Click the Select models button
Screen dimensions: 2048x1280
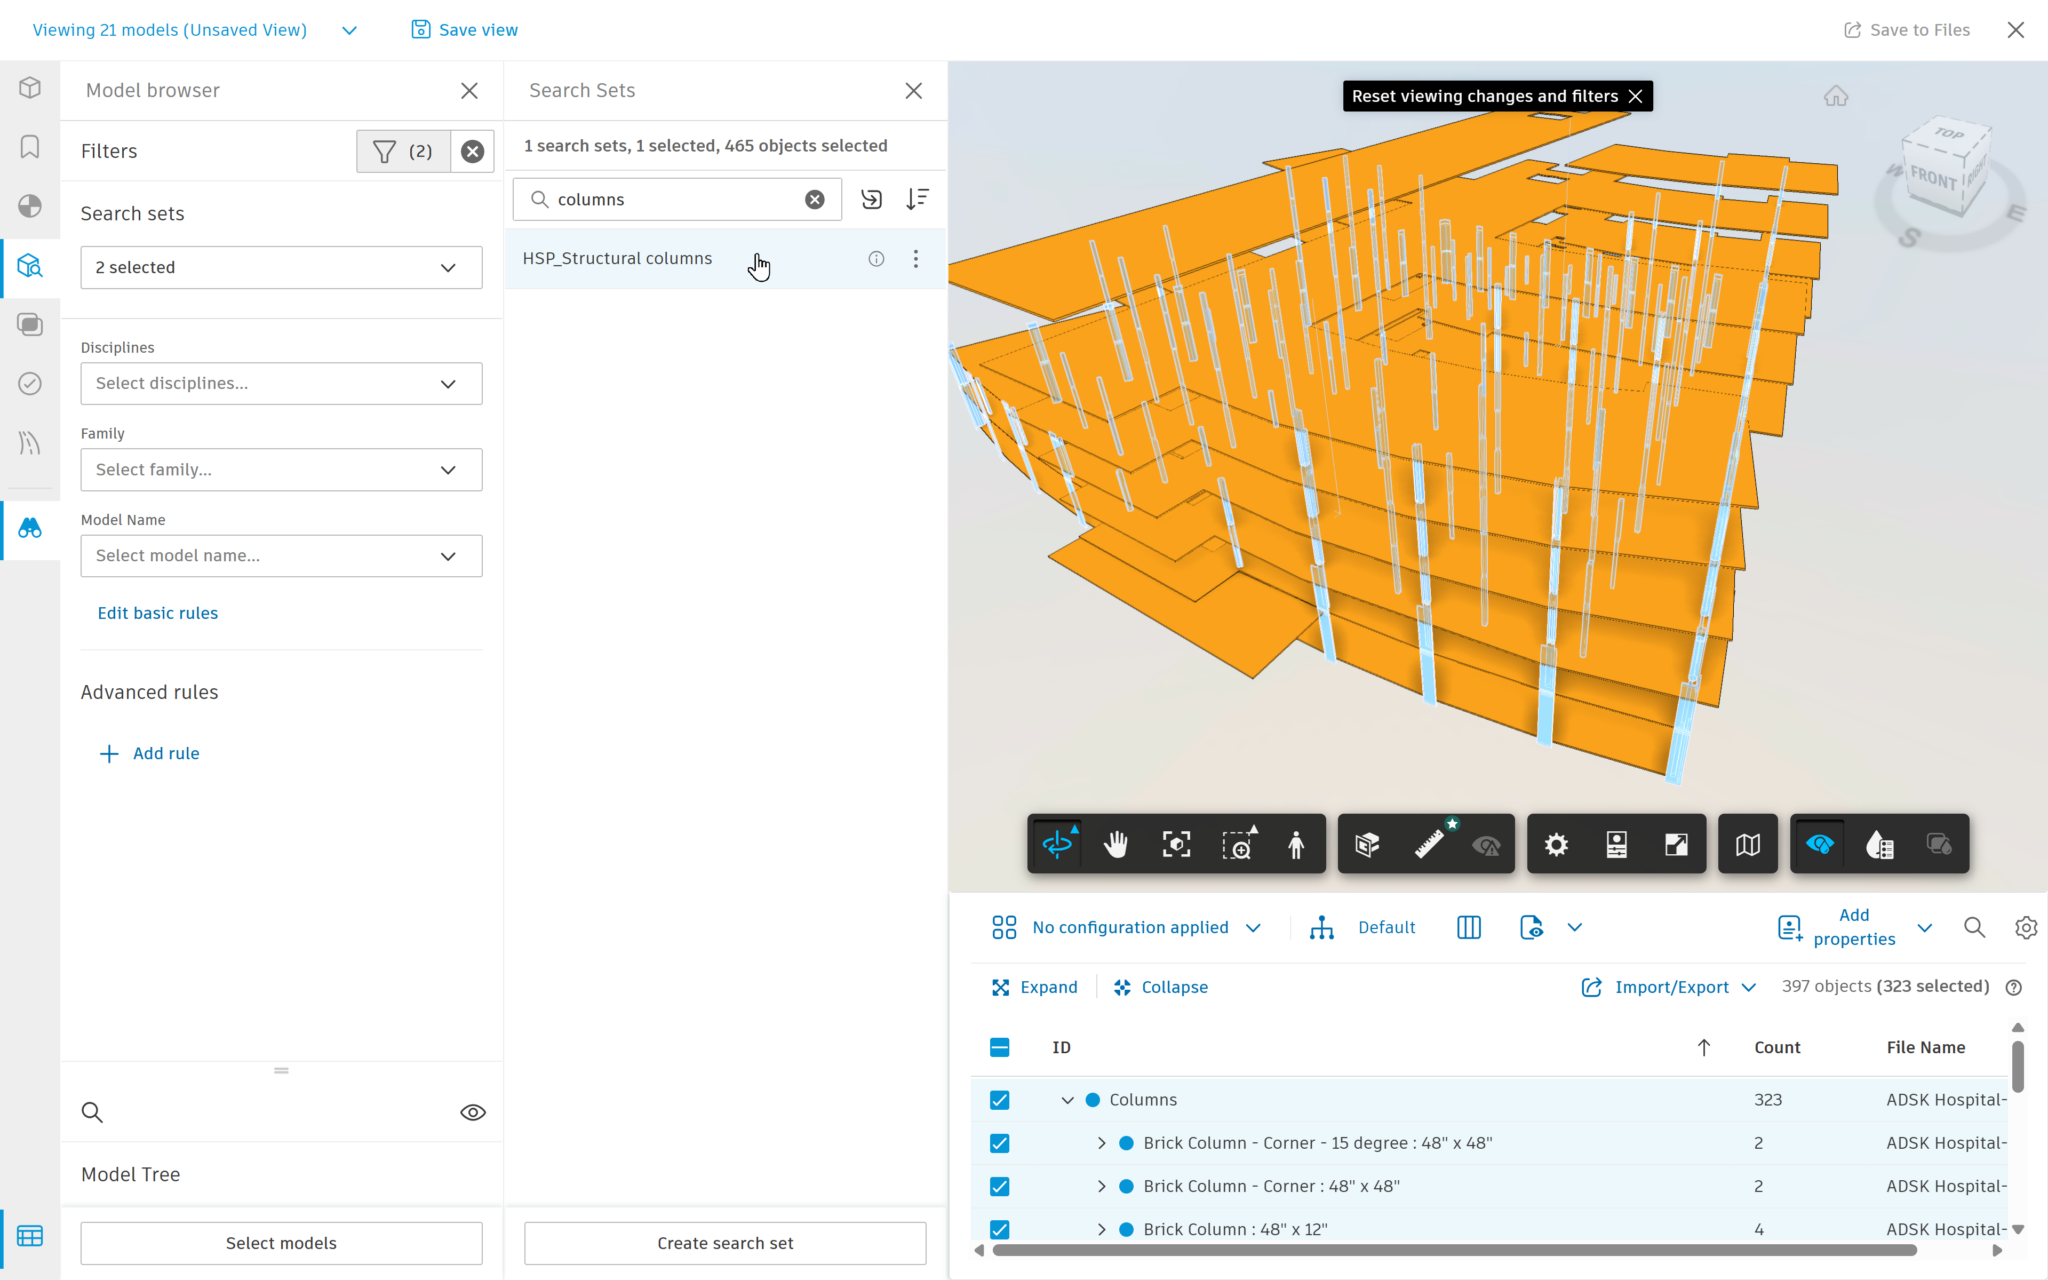click(281, 1243)
